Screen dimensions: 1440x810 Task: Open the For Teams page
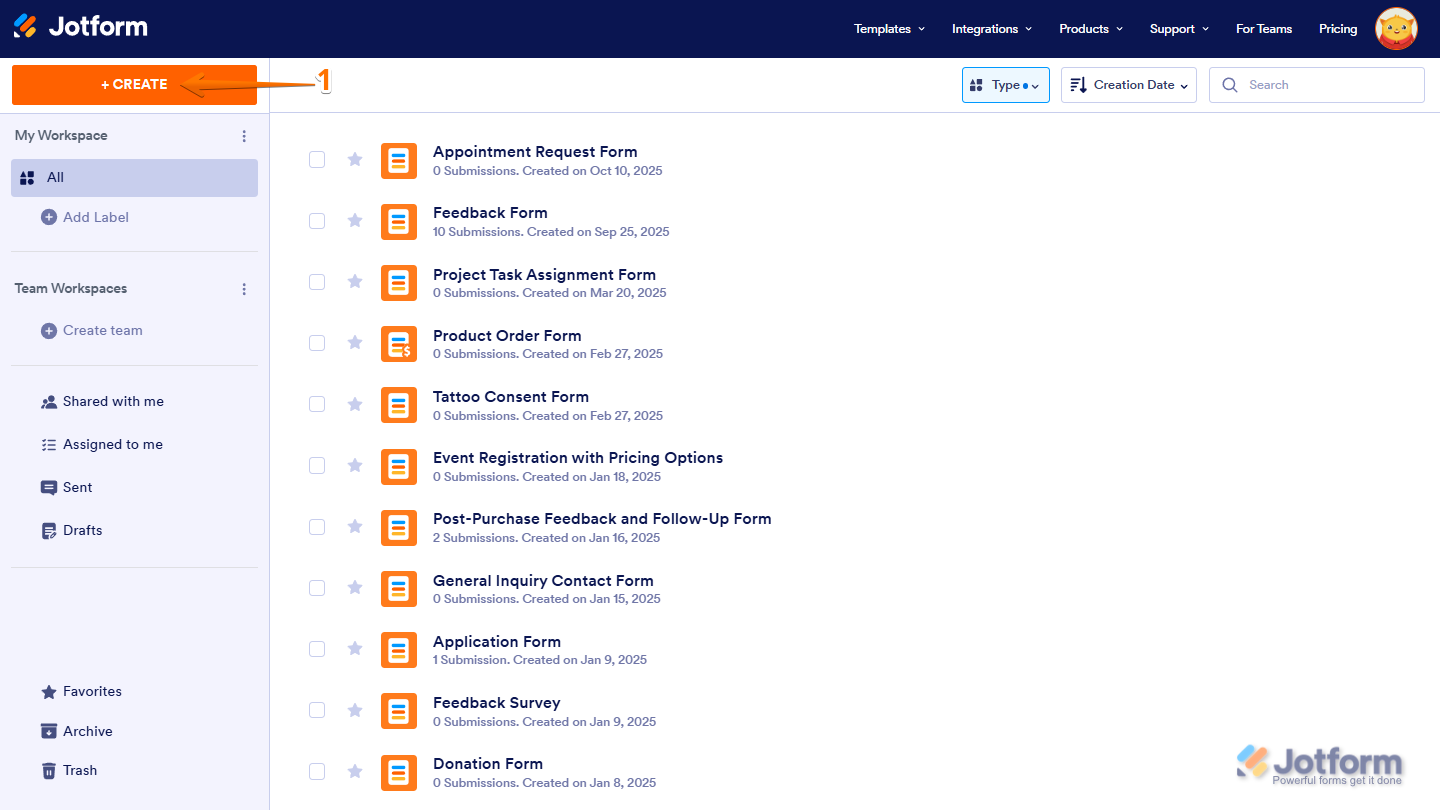click(1264, 29)
